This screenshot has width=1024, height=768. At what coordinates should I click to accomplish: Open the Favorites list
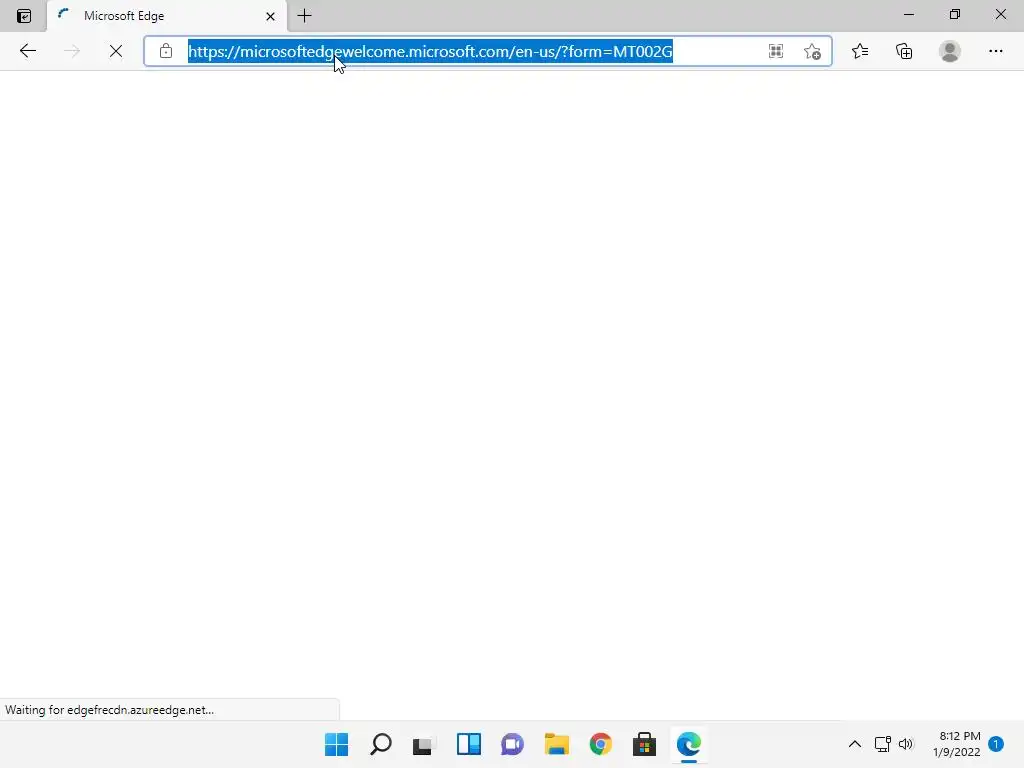[x=860, y=51]
